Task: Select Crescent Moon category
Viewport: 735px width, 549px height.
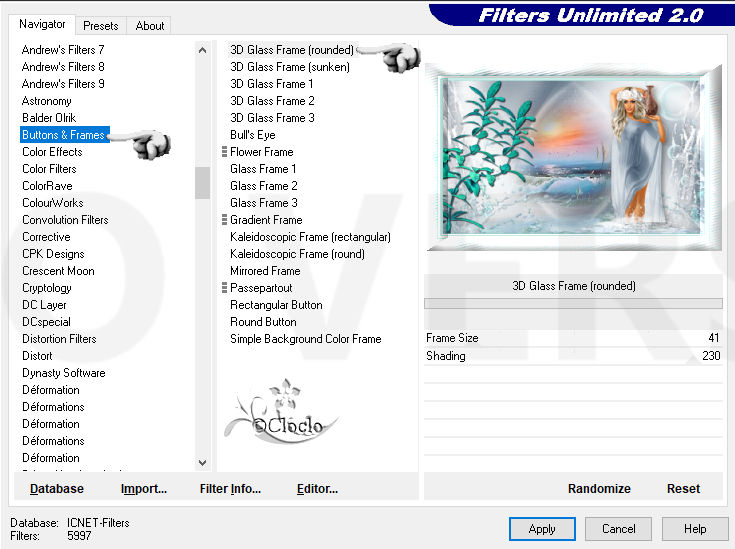Action: tap(58, 271)
